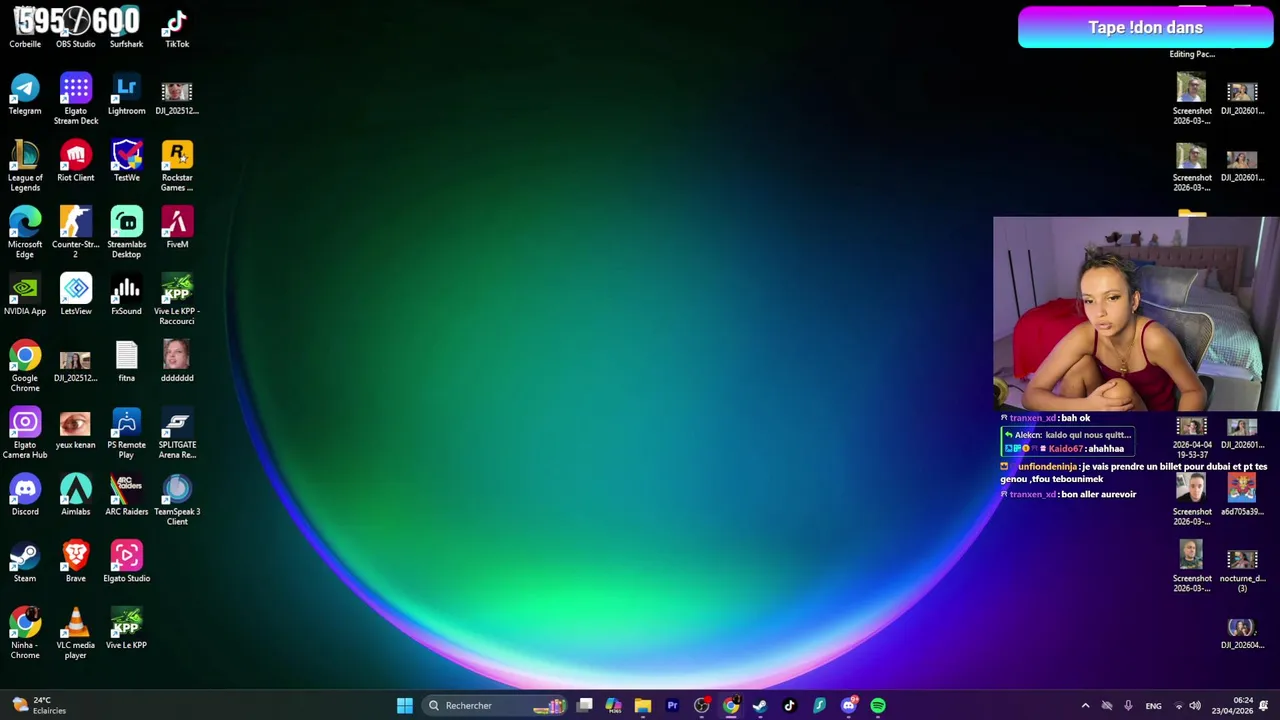Launch PS Remote Play from desktop

(126, 434)
